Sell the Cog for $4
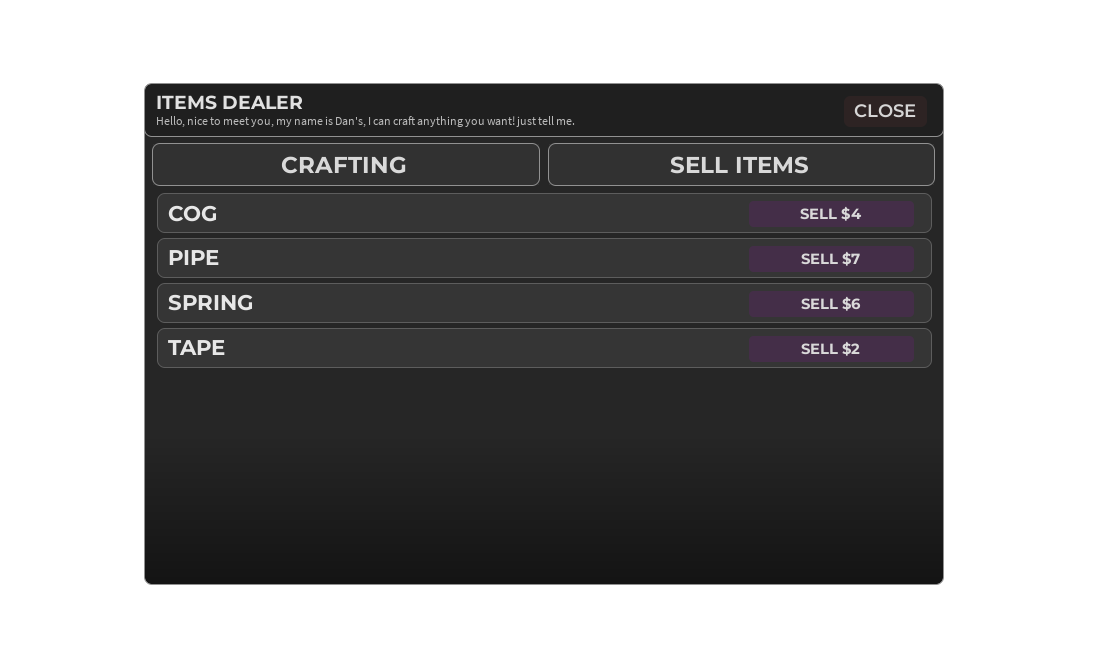1105x667 pixels. click(831, 214)
